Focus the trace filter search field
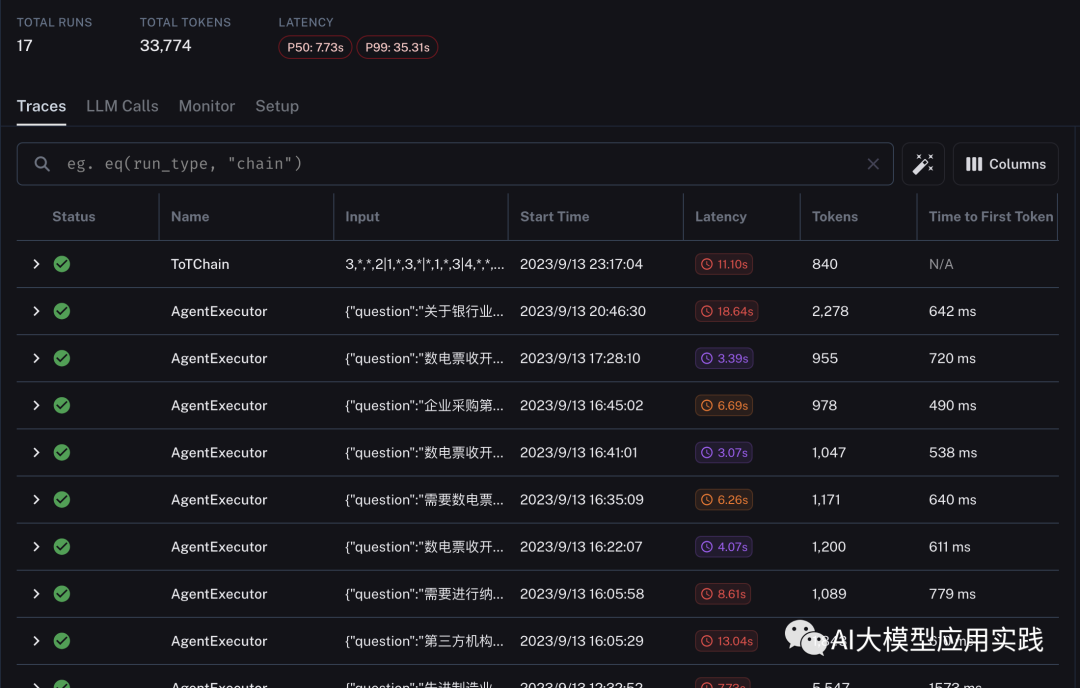1080x688 pixels. pos(450,164)
